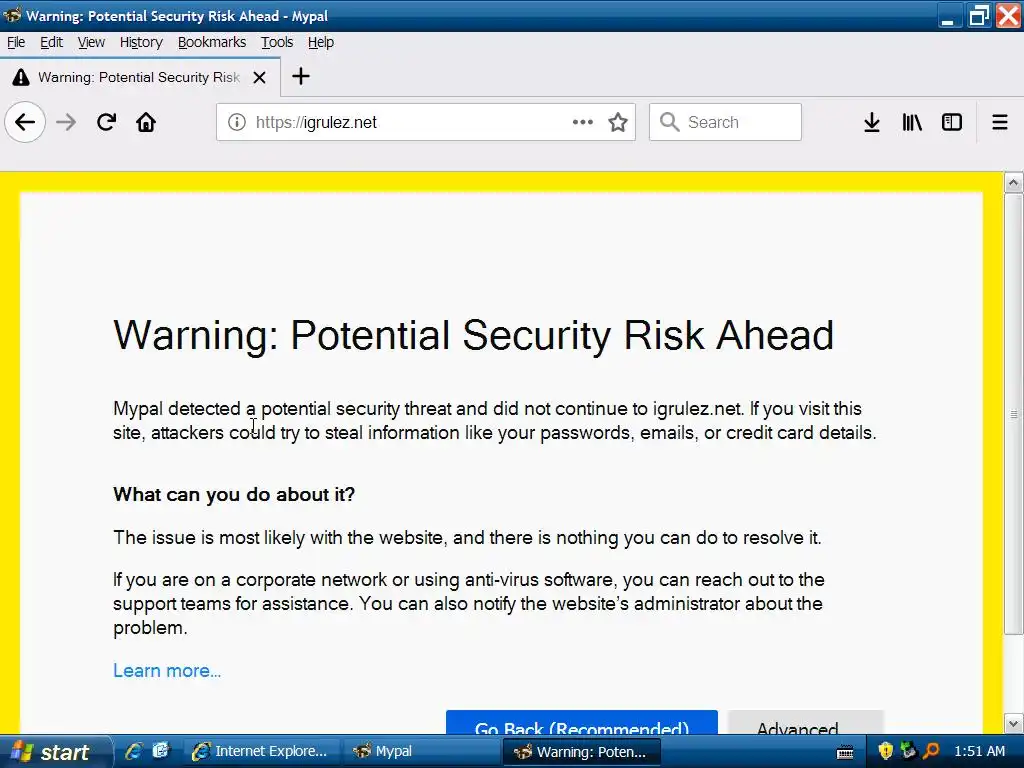Open the hamburger application menu
The height and width of the screenshot is (768, 1024).
point(1000,122)
